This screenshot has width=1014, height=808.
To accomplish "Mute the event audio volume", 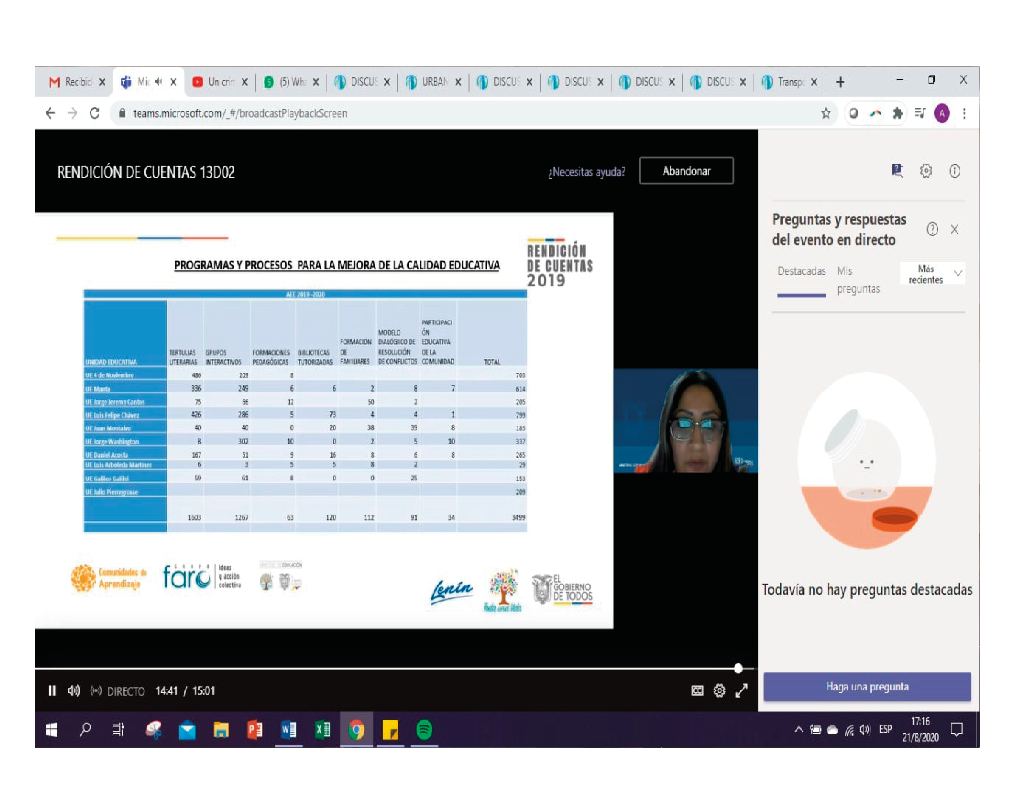I will [73, 690].
